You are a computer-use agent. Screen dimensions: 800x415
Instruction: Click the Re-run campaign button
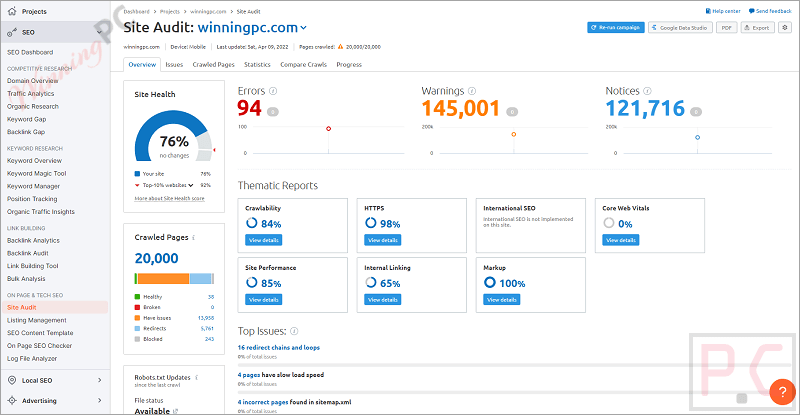click(x=616, y=28)
